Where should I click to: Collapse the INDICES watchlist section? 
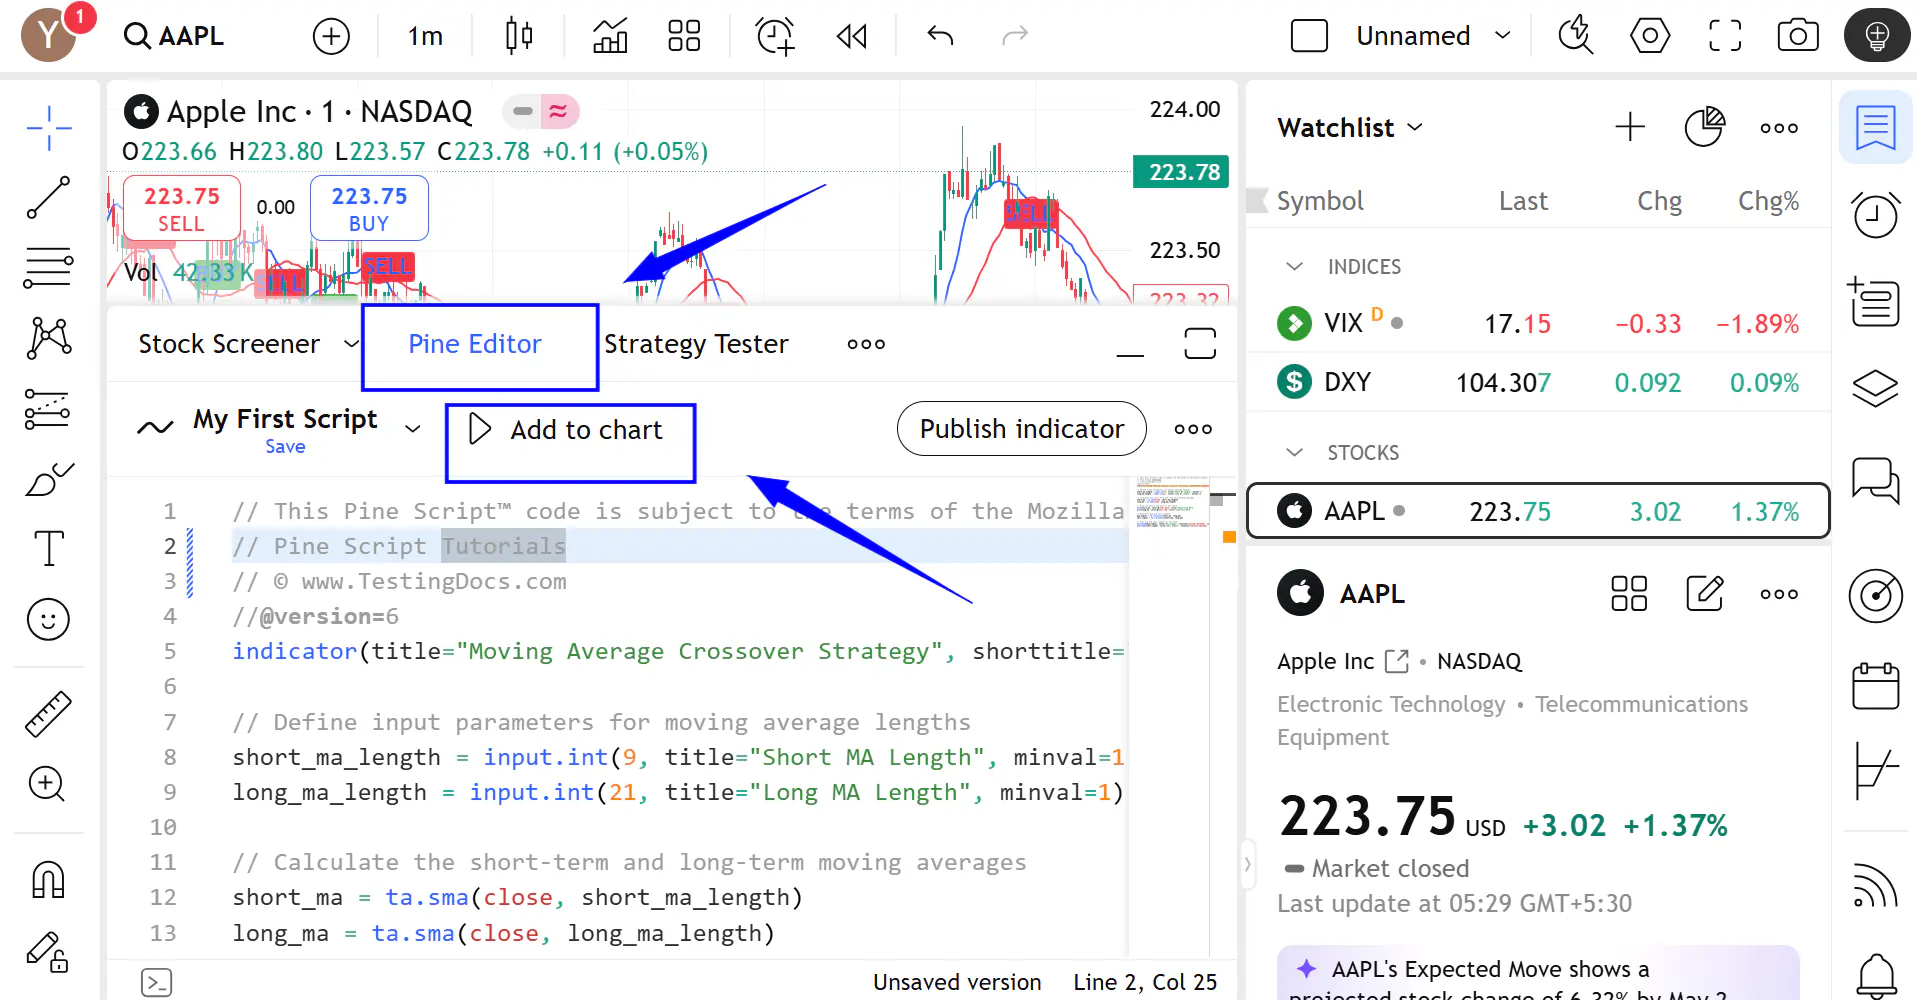tap(1294, 267)
